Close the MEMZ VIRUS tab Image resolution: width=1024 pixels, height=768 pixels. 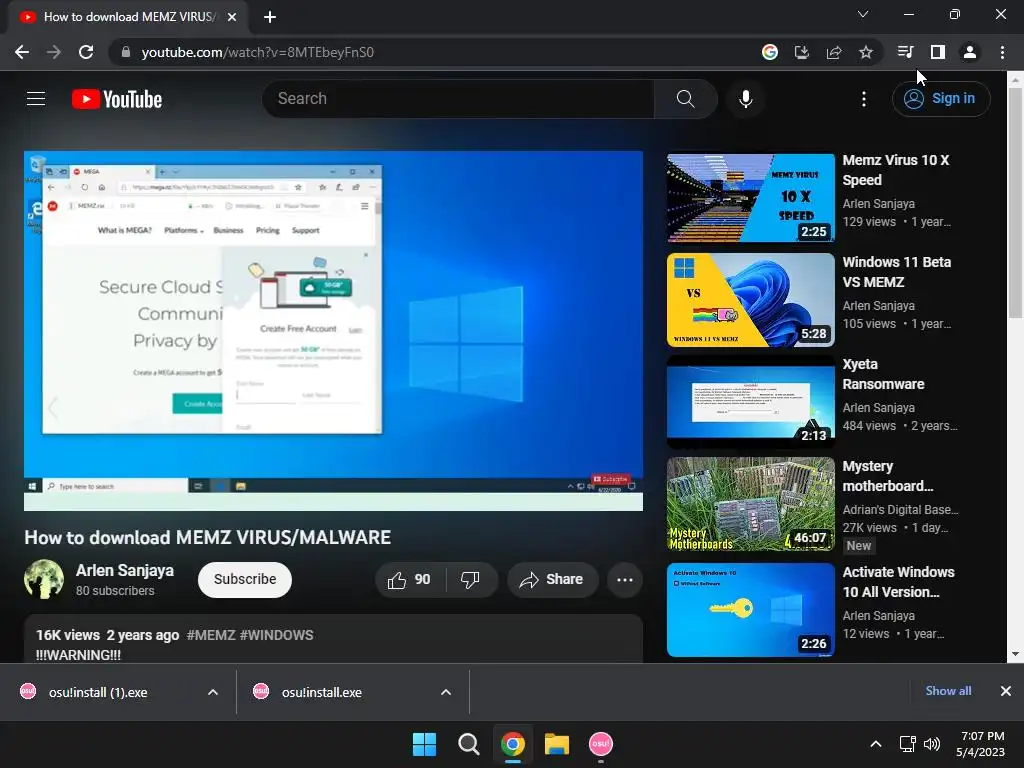click(x=232, y=17)
